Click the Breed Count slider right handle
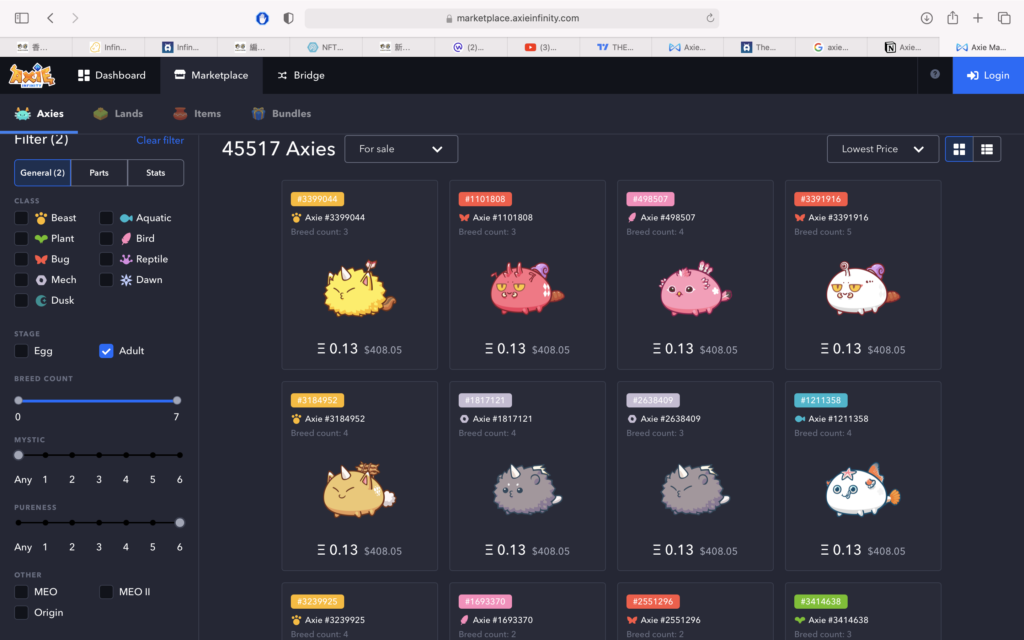This screenshot has width=1024, height=640. pos(177,400)
